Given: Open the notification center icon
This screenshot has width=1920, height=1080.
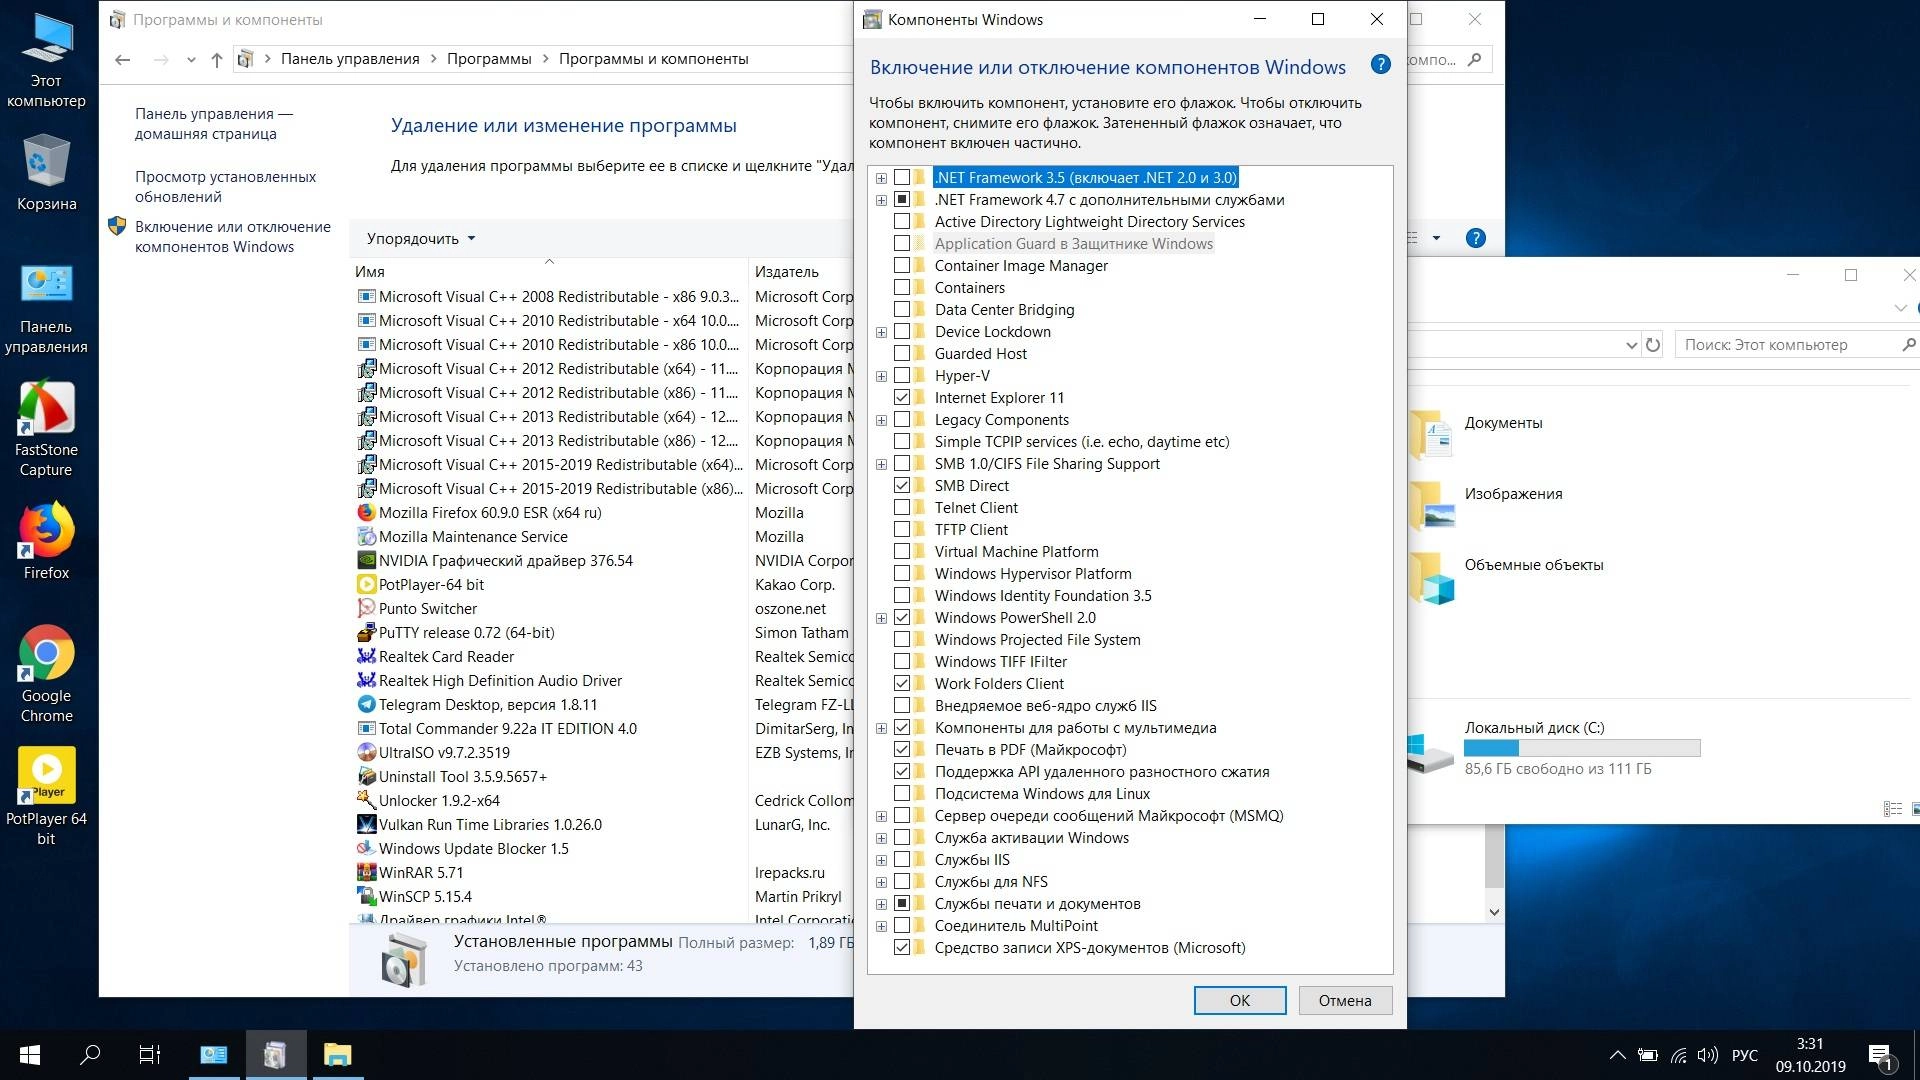Looking at the screenshot, I should click(1880, 1056).
